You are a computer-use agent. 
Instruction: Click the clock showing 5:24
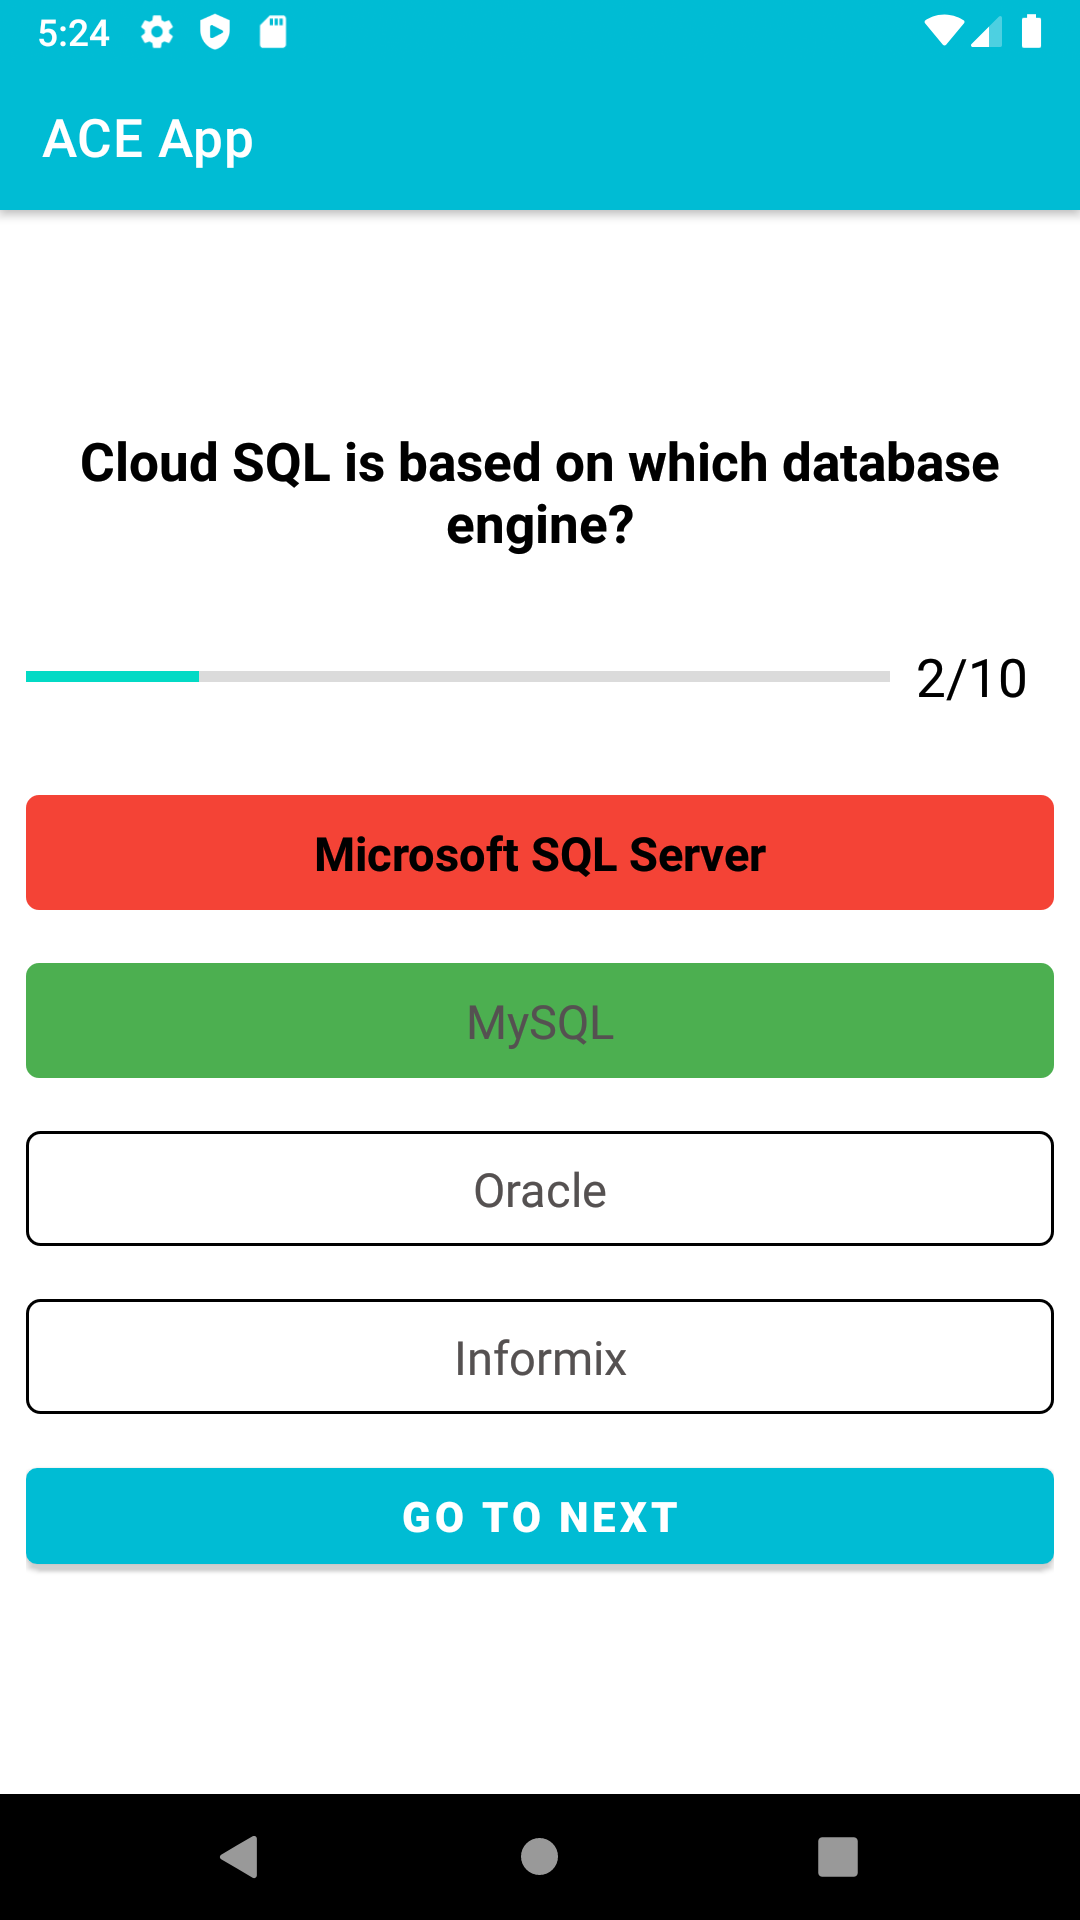(75, 32)
